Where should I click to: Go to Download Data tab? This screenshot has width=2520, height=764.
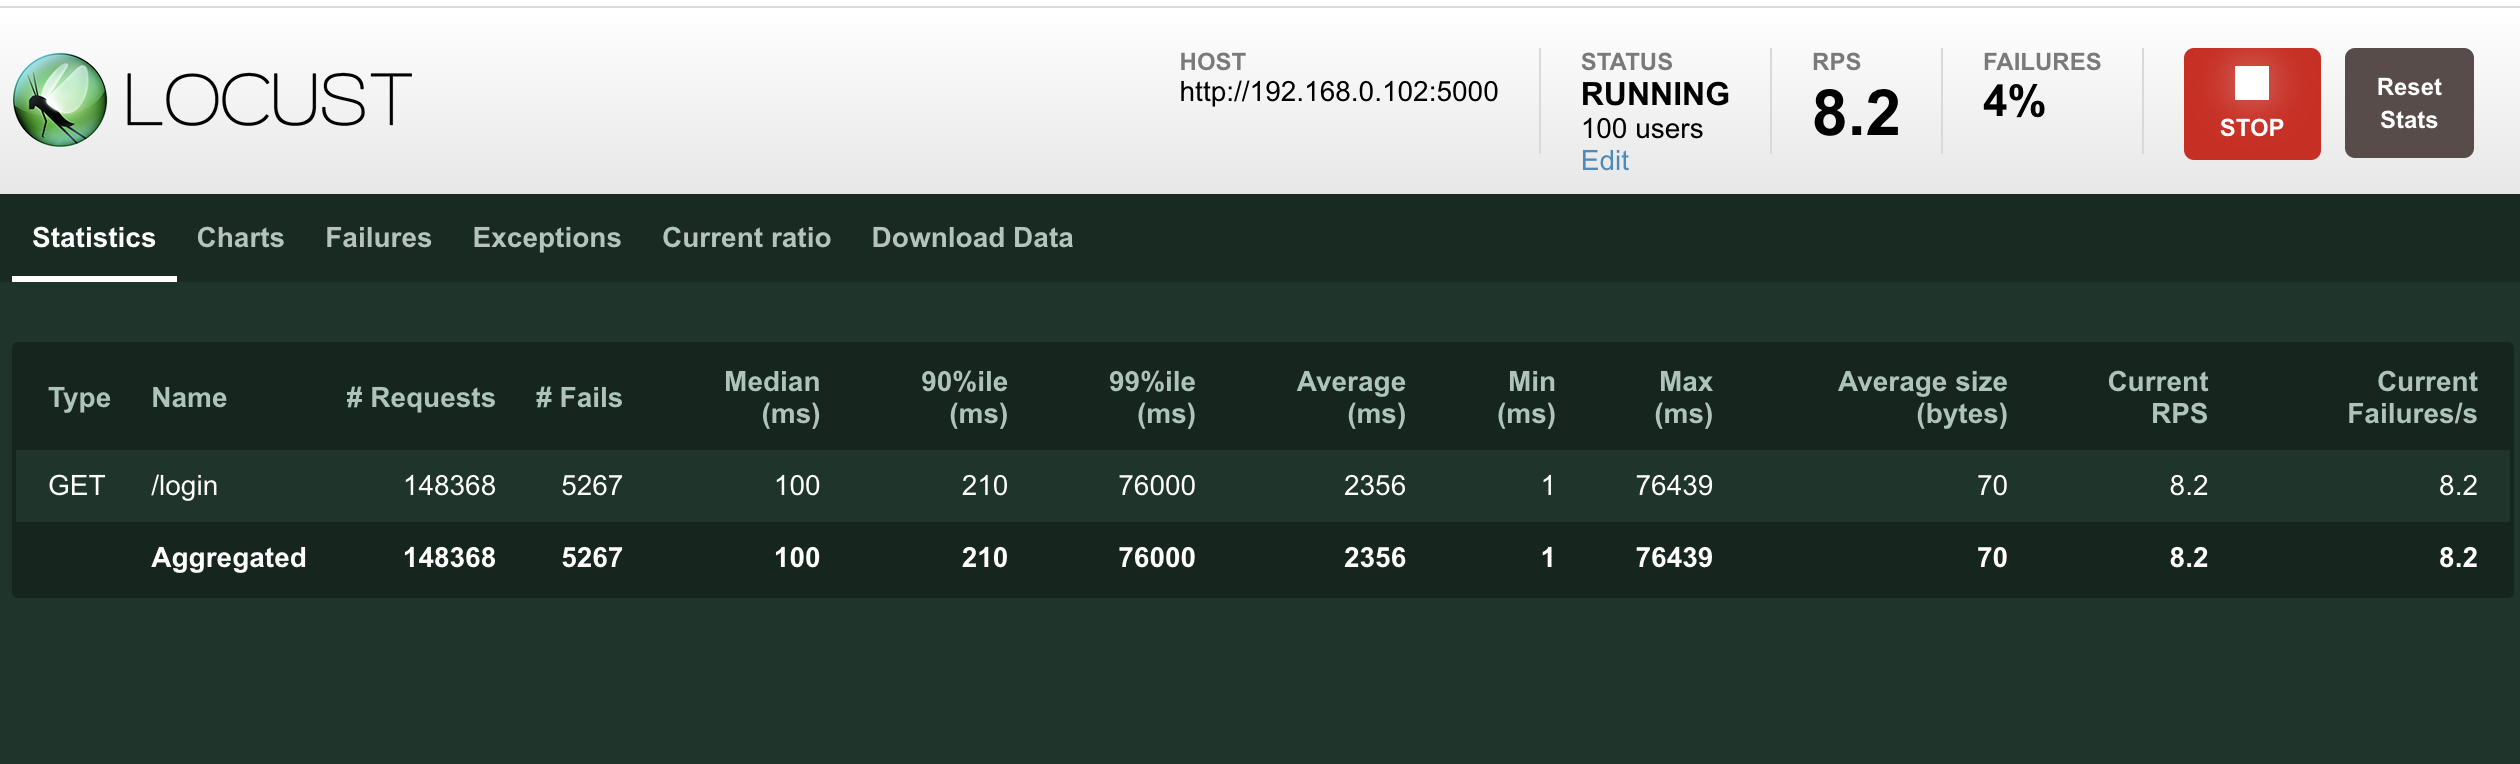[972, 238]
